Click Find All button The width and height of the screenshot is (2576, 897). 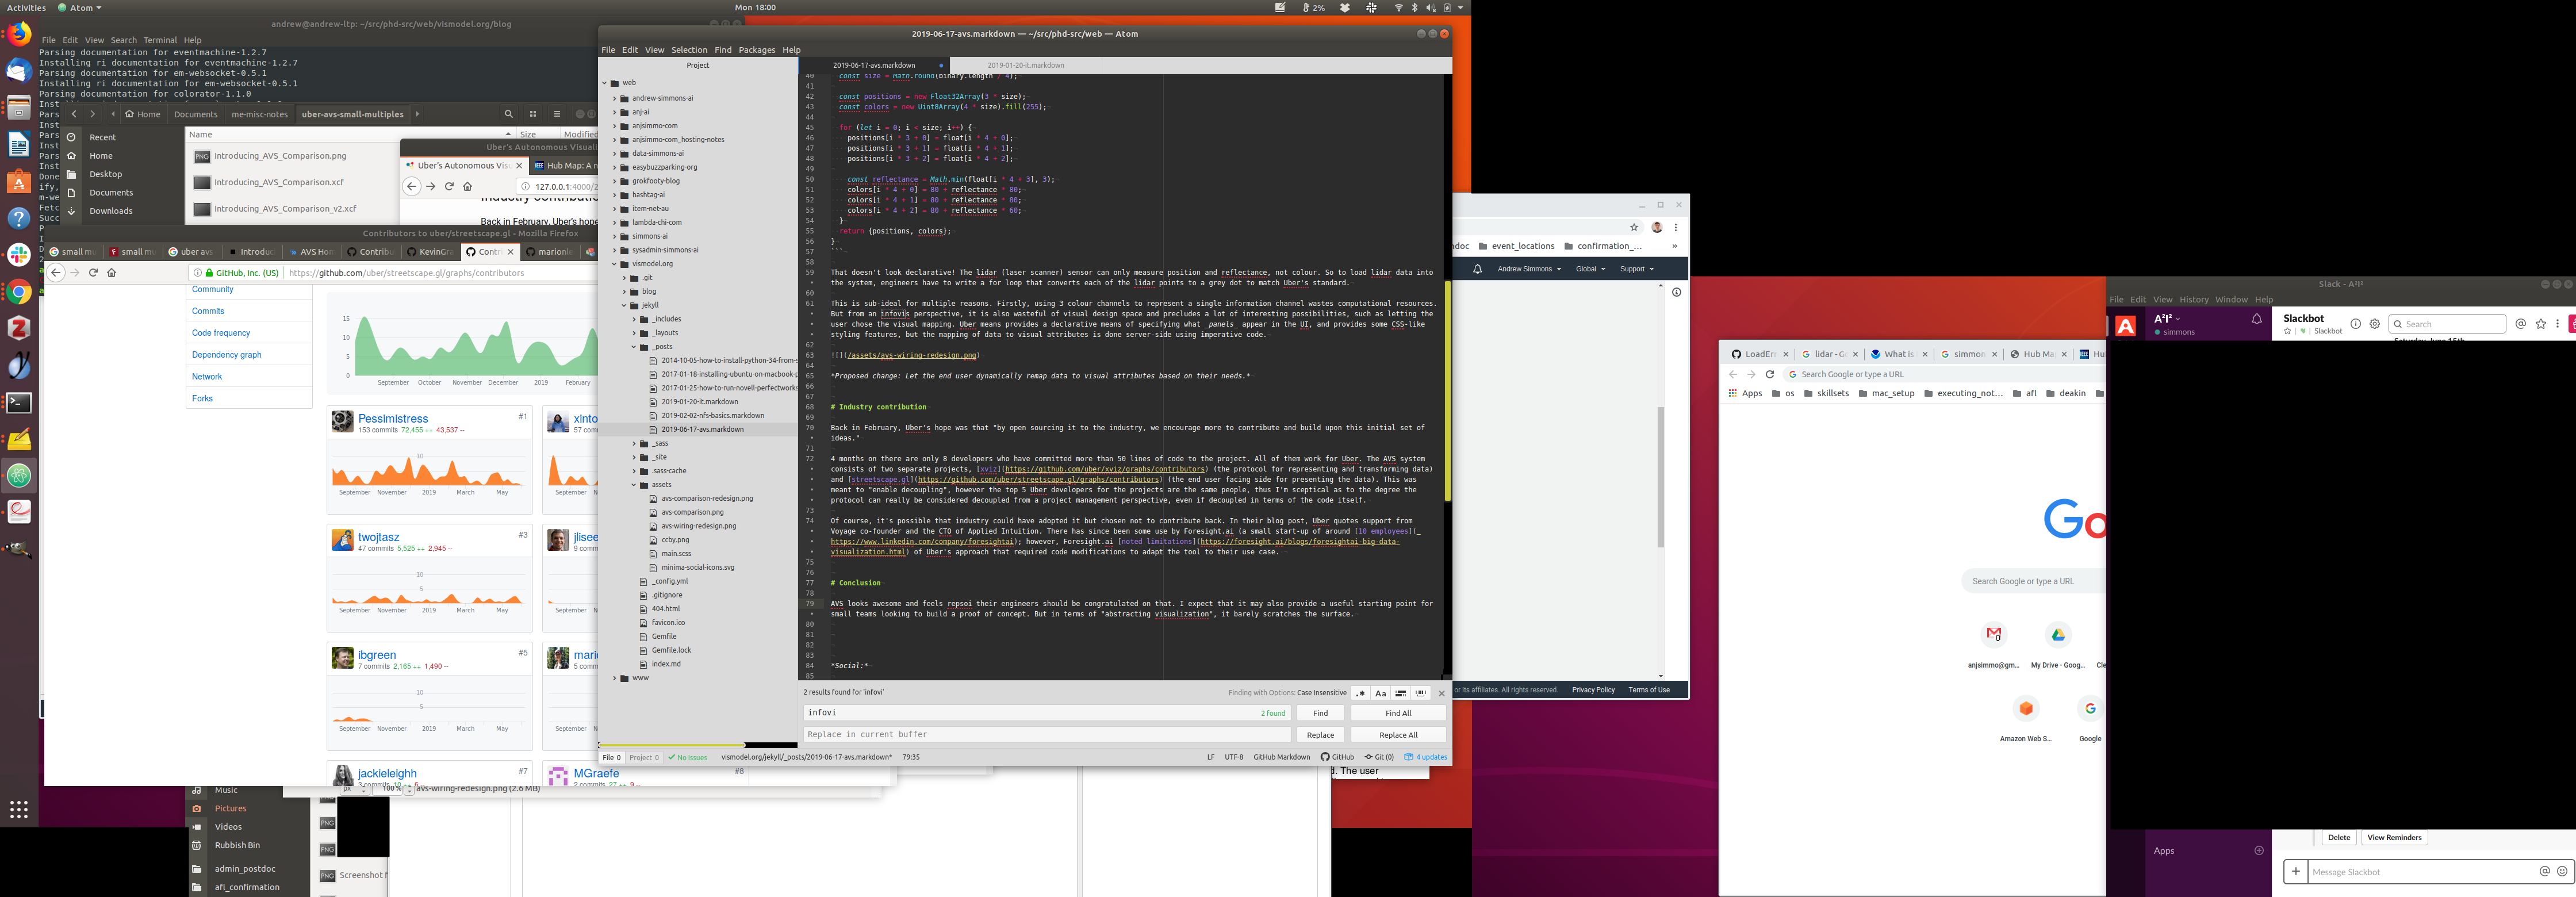pos(1398,713)
